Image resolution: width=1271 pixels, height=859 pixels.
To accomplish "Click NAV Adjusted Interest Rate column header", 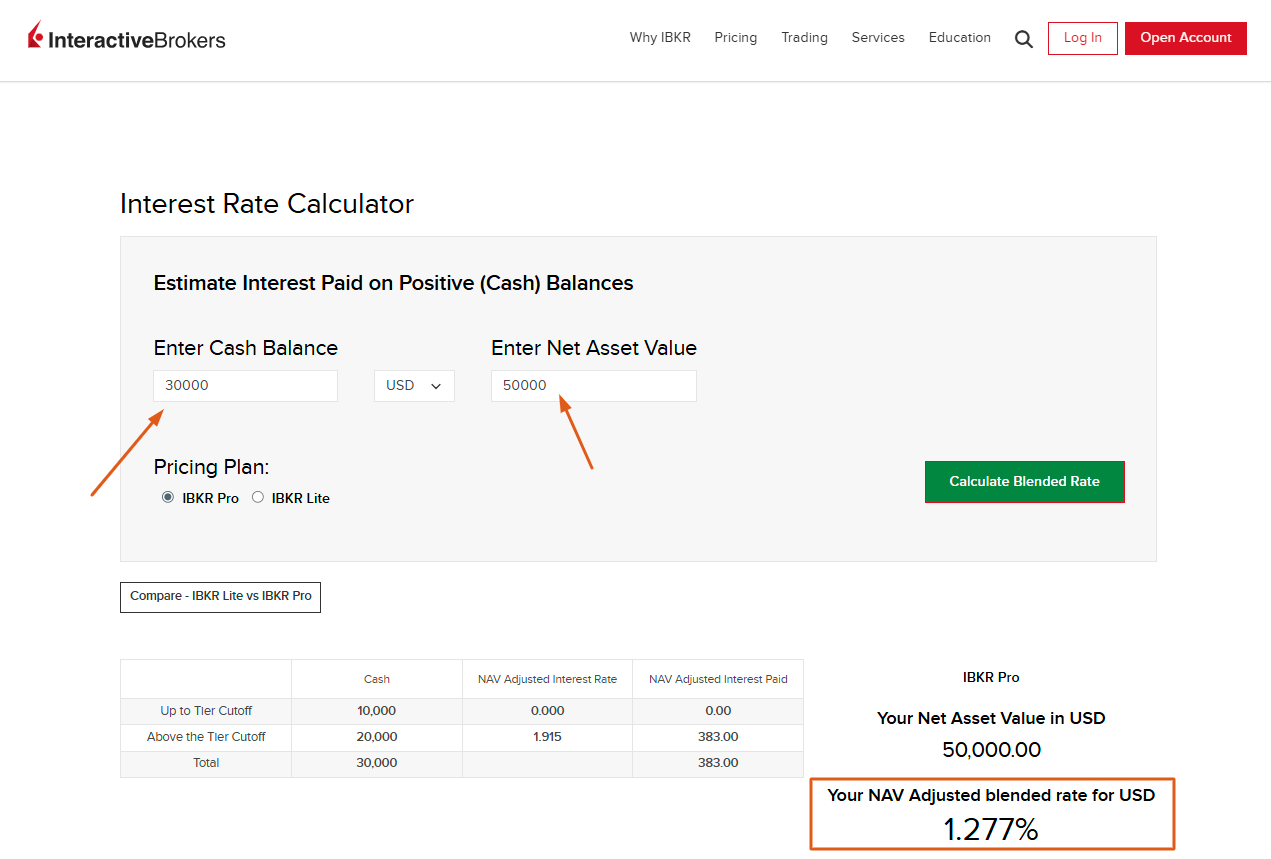I will 547,679.
